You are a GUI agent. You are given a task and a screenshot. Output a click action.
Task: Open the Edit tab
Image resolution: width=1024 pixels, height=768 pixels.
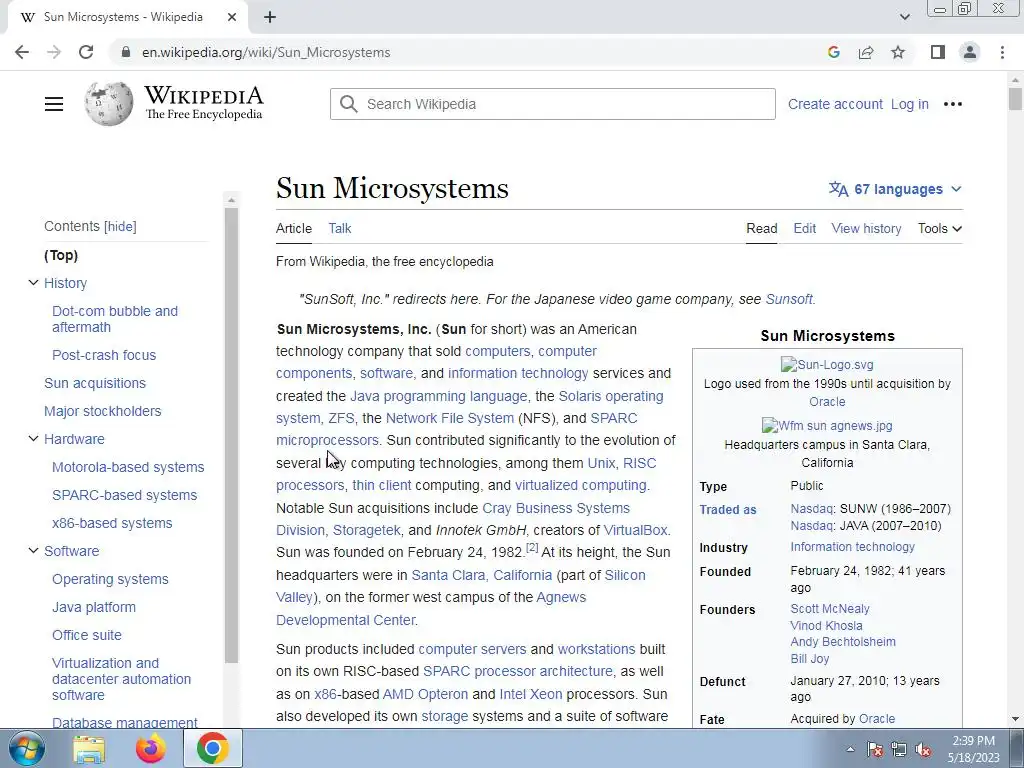805,229
